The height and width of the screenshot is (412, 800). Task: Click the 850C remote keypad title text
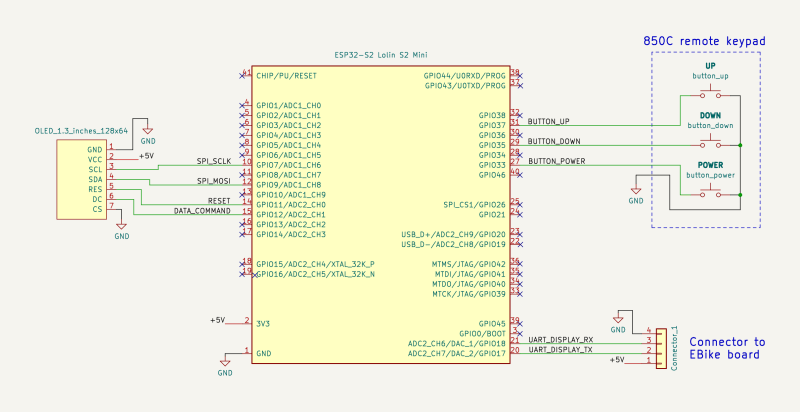[704, 41]
